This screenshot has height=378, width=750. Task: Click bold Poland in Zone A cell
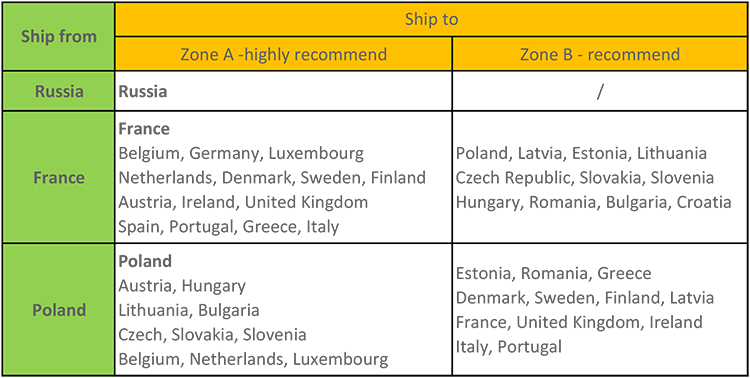click(x=145, y=261)
